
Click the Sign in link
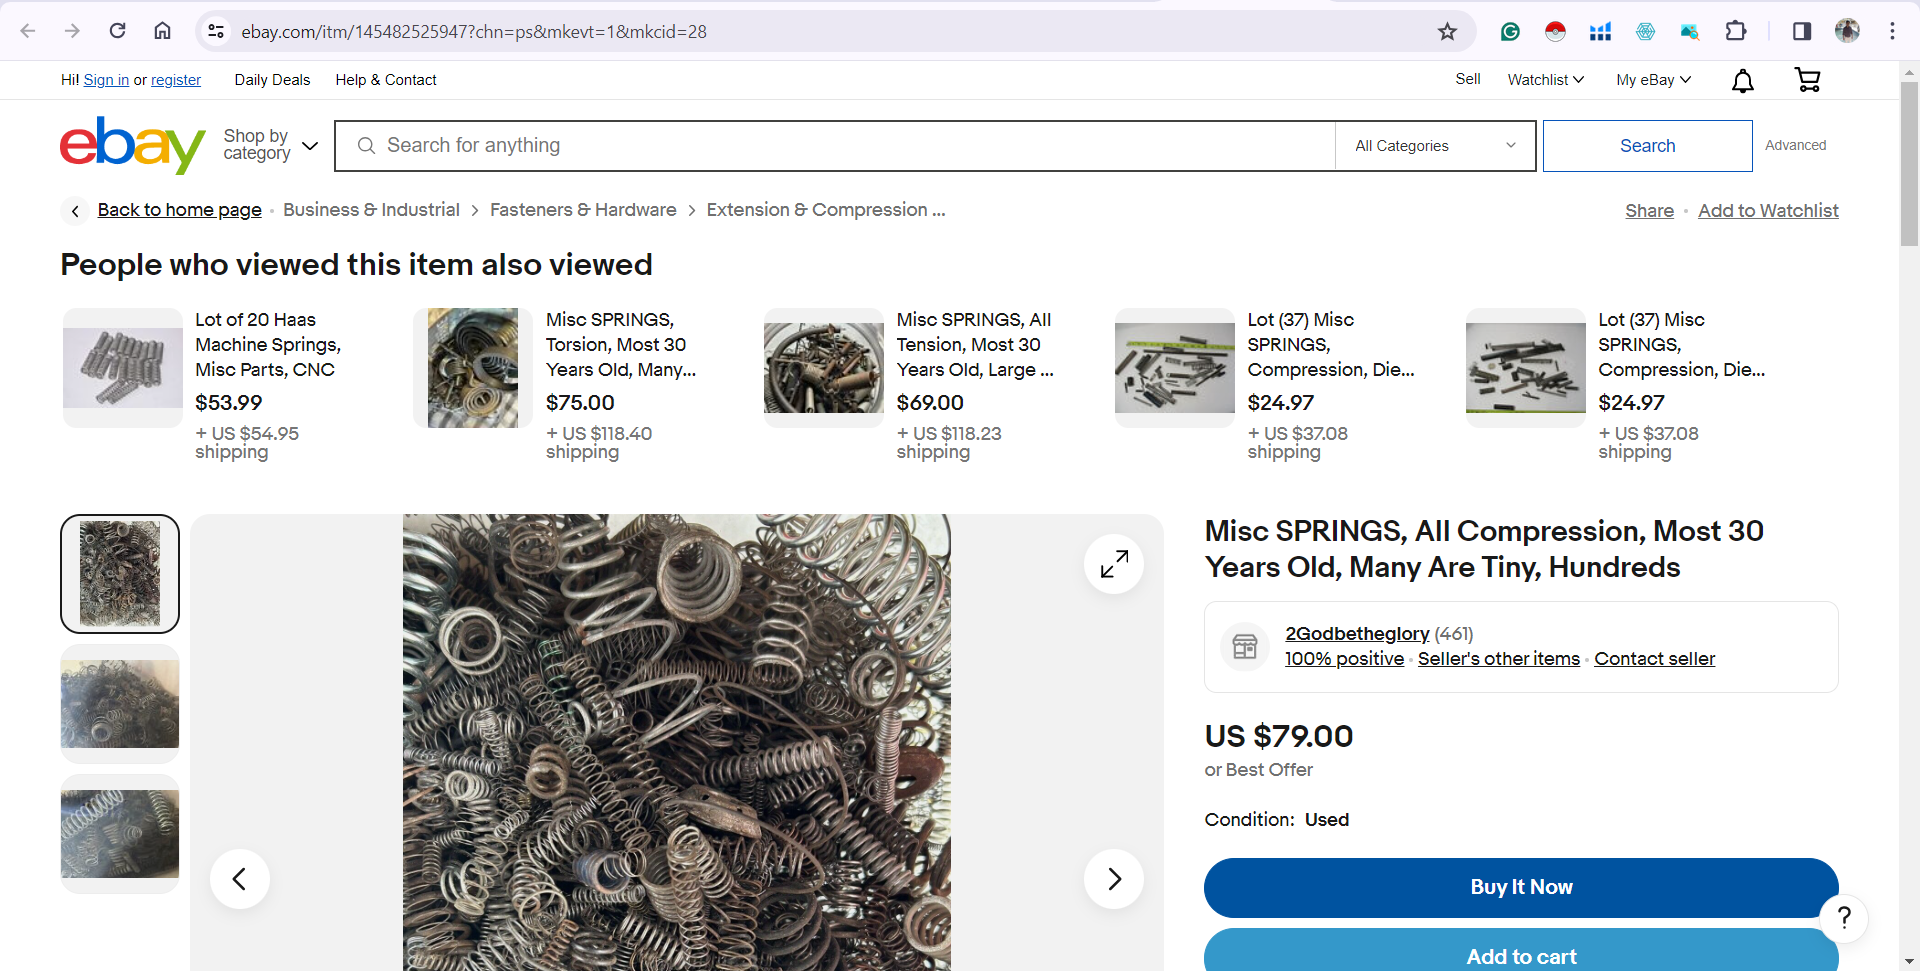coord(106,80)
